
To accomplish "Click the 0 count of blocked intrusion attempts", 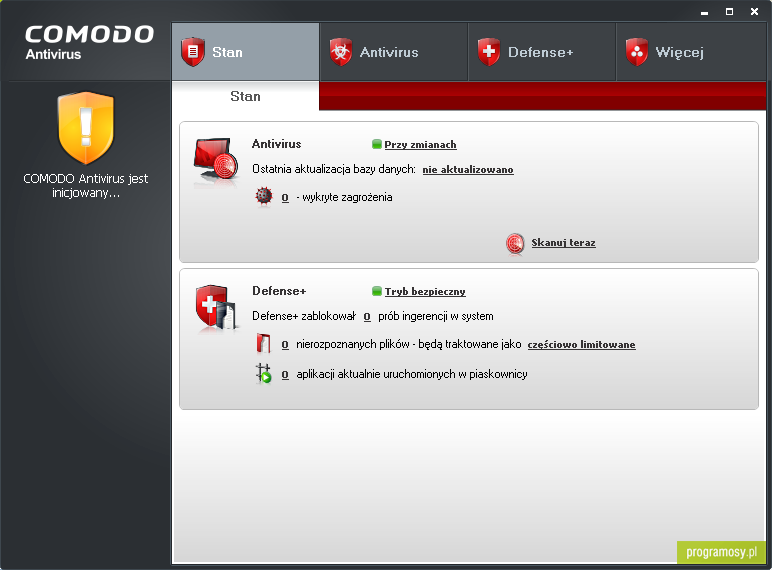I will pyautogui.click(x=367, y=317).
